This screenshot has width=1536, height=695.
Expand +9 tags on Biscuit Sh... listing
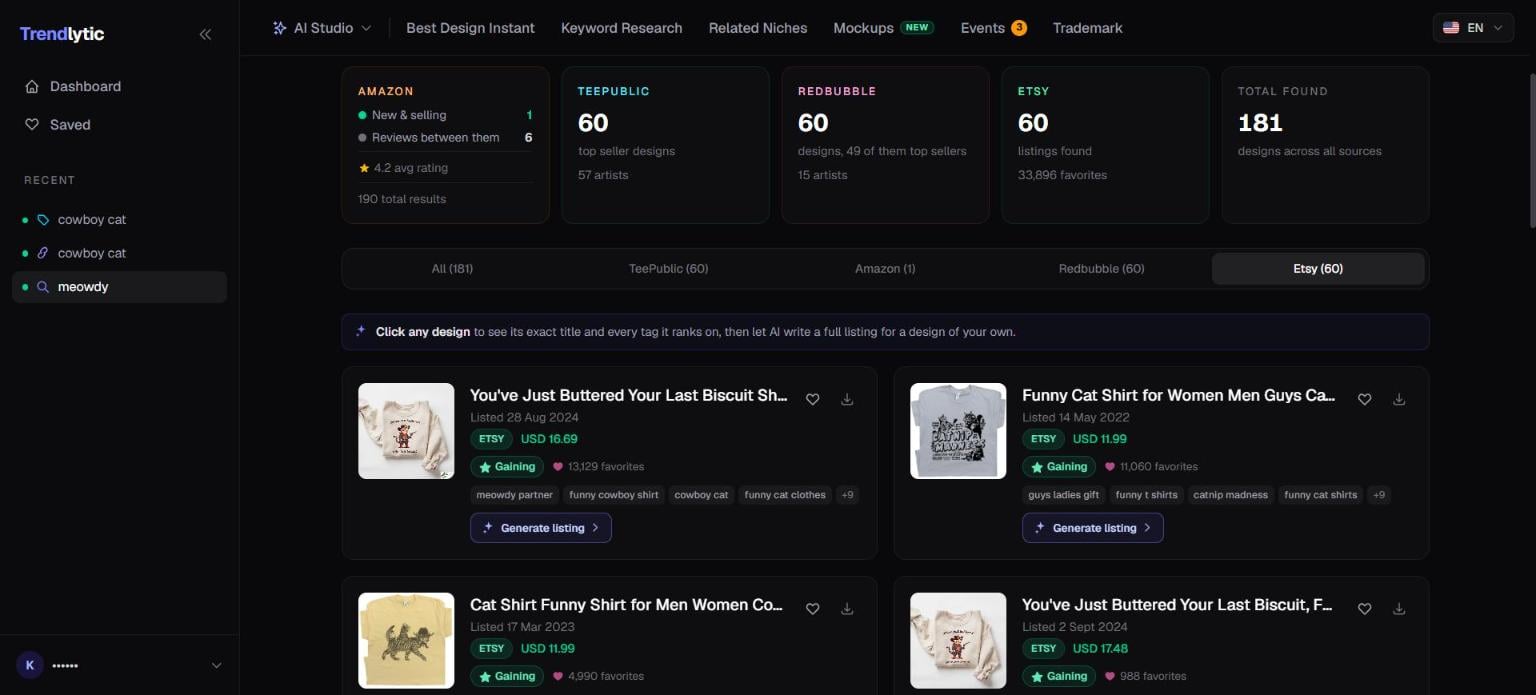(x=847, y=495)
